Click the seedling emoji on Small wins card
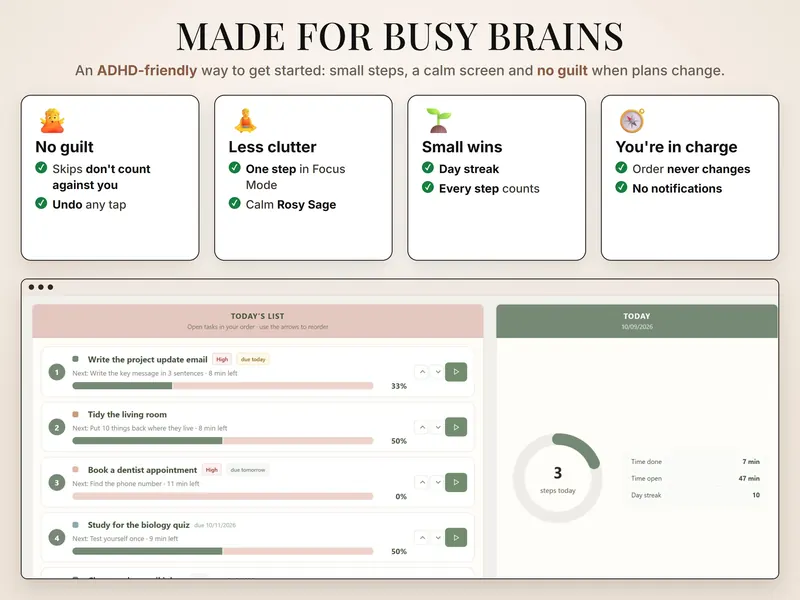The image size is (800, 600). pos(439,120)
